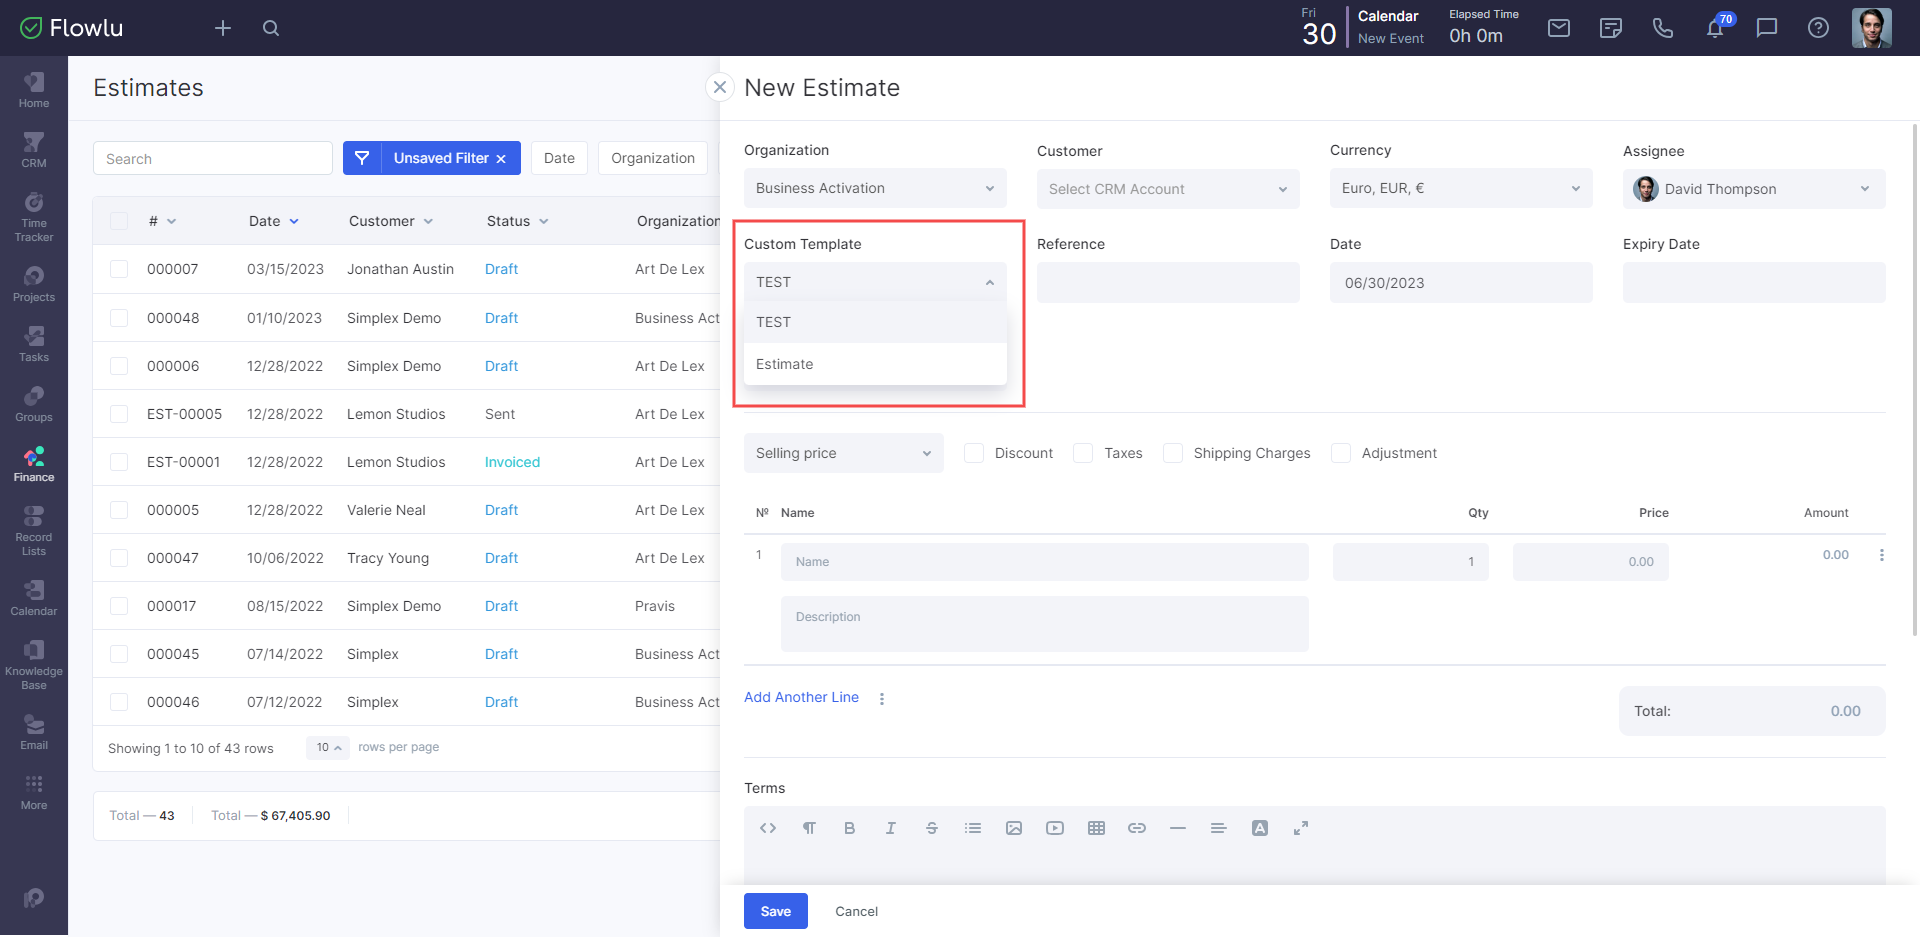Open Select CRM Account customer dropdown
Viewport: 1920px width, 937px height.
click(1168, 189)
